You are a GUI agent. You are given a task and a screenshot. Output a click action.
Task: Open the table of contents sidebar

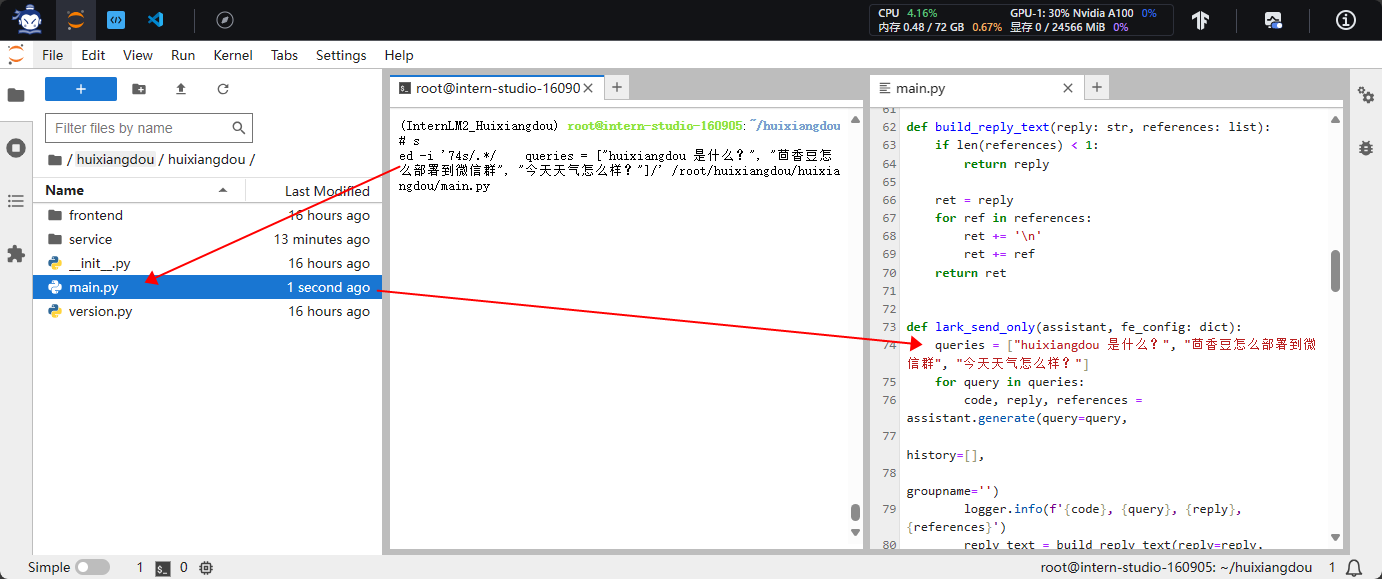pos(16,201)
